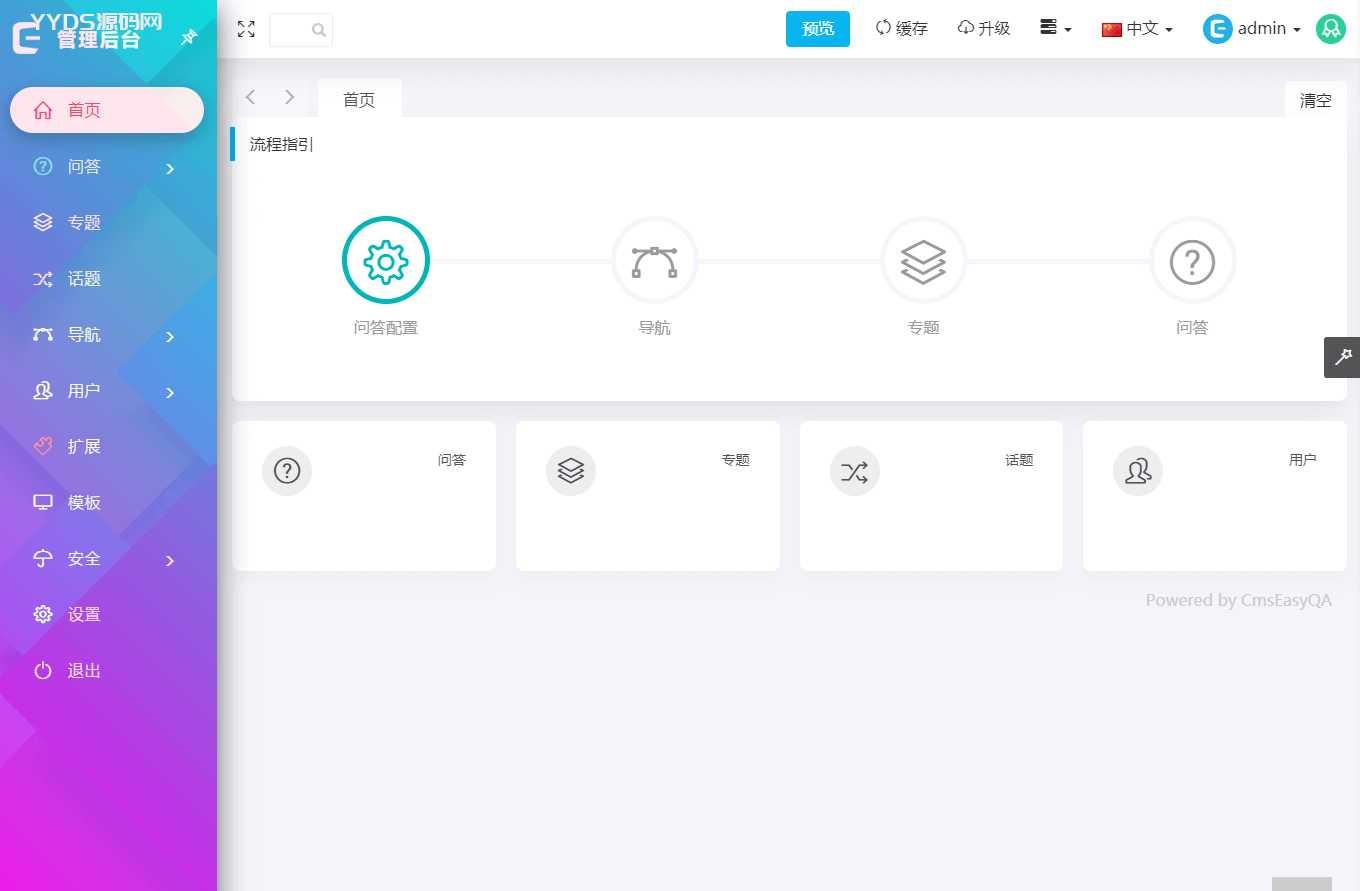Click the search input field at top left

[297, 29]
